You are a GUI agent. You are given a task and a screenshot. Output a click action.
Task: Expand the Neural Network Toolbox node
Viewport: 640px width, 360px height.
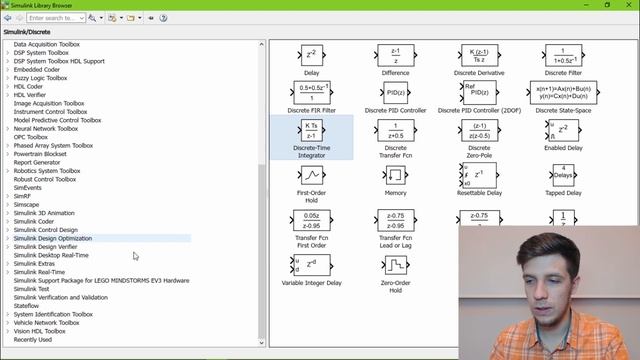click(x=7, y=129)
